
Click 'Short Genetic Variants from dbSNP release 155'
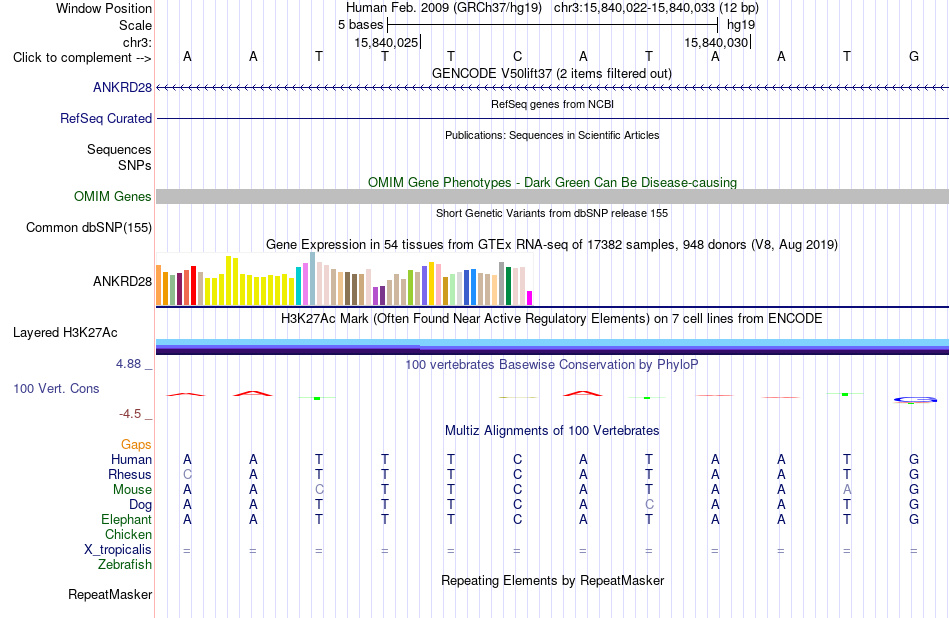tap(552, 213)
